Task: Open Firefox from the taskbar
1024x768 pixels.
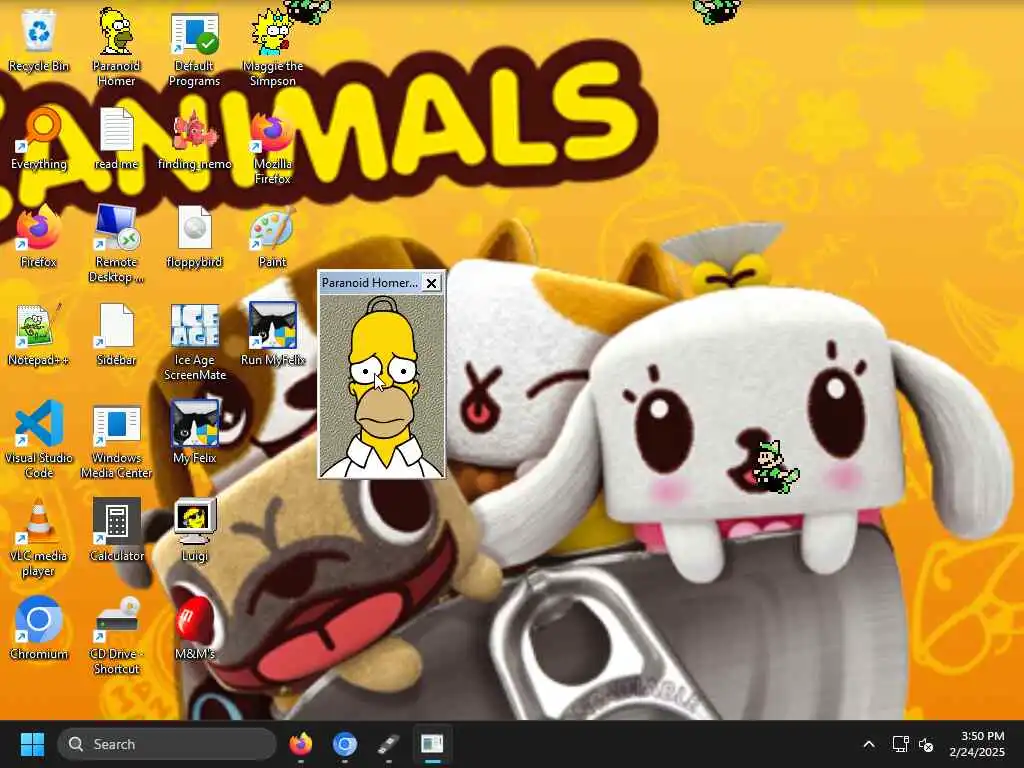Action: pyautogui.click(x=300, y=744)
